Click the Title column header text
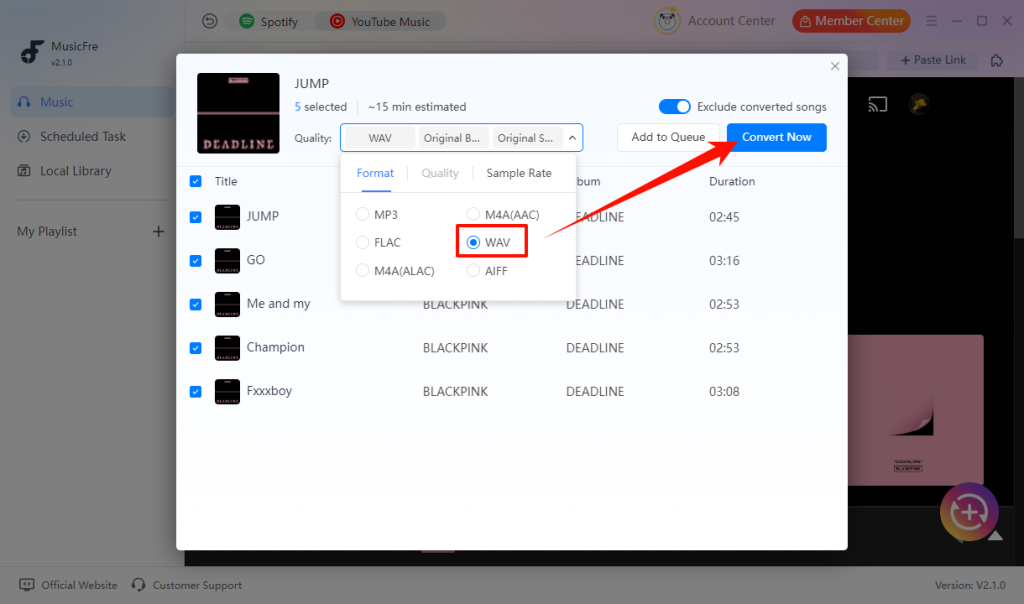 click(x=226, y=182)
